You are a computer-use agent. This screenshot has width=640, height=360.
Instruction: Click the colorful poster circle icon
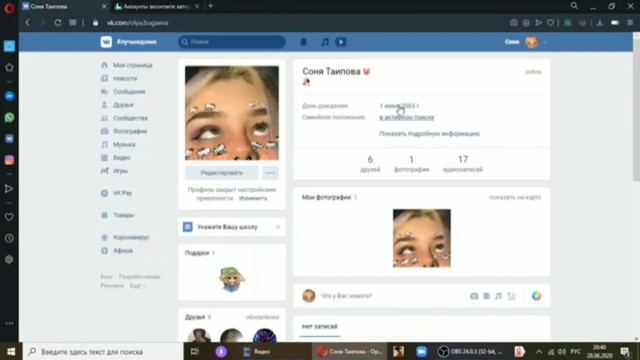tap(536, 296)
